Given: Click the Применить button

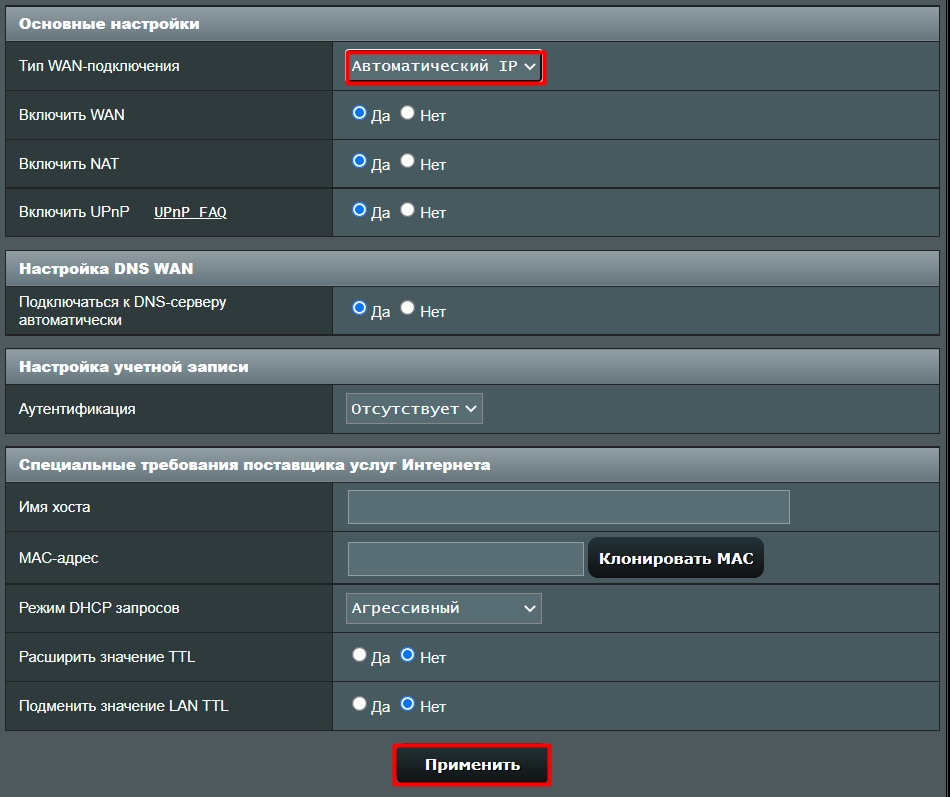Looking at the screenshot, I should point(472,765).
